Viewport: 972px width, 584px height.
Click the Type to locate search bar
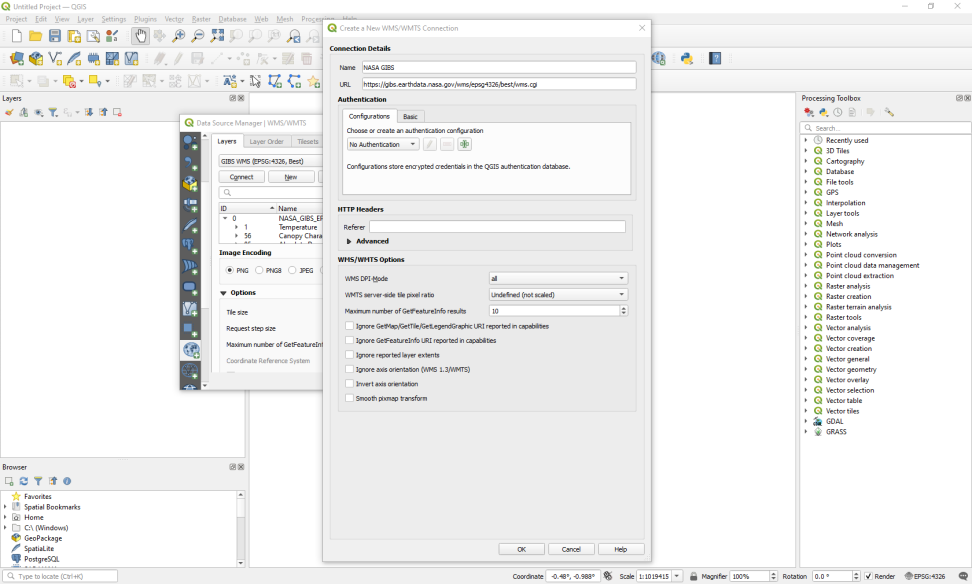(60, 576)
